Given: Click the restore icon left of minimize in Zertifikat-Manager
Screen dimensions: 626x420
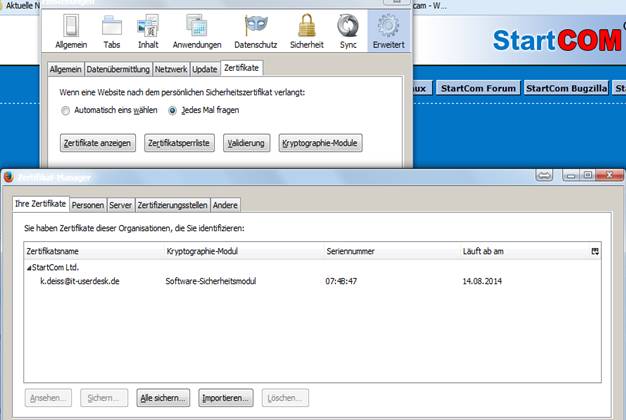Looking at the screenshot, I should (544, 175).
